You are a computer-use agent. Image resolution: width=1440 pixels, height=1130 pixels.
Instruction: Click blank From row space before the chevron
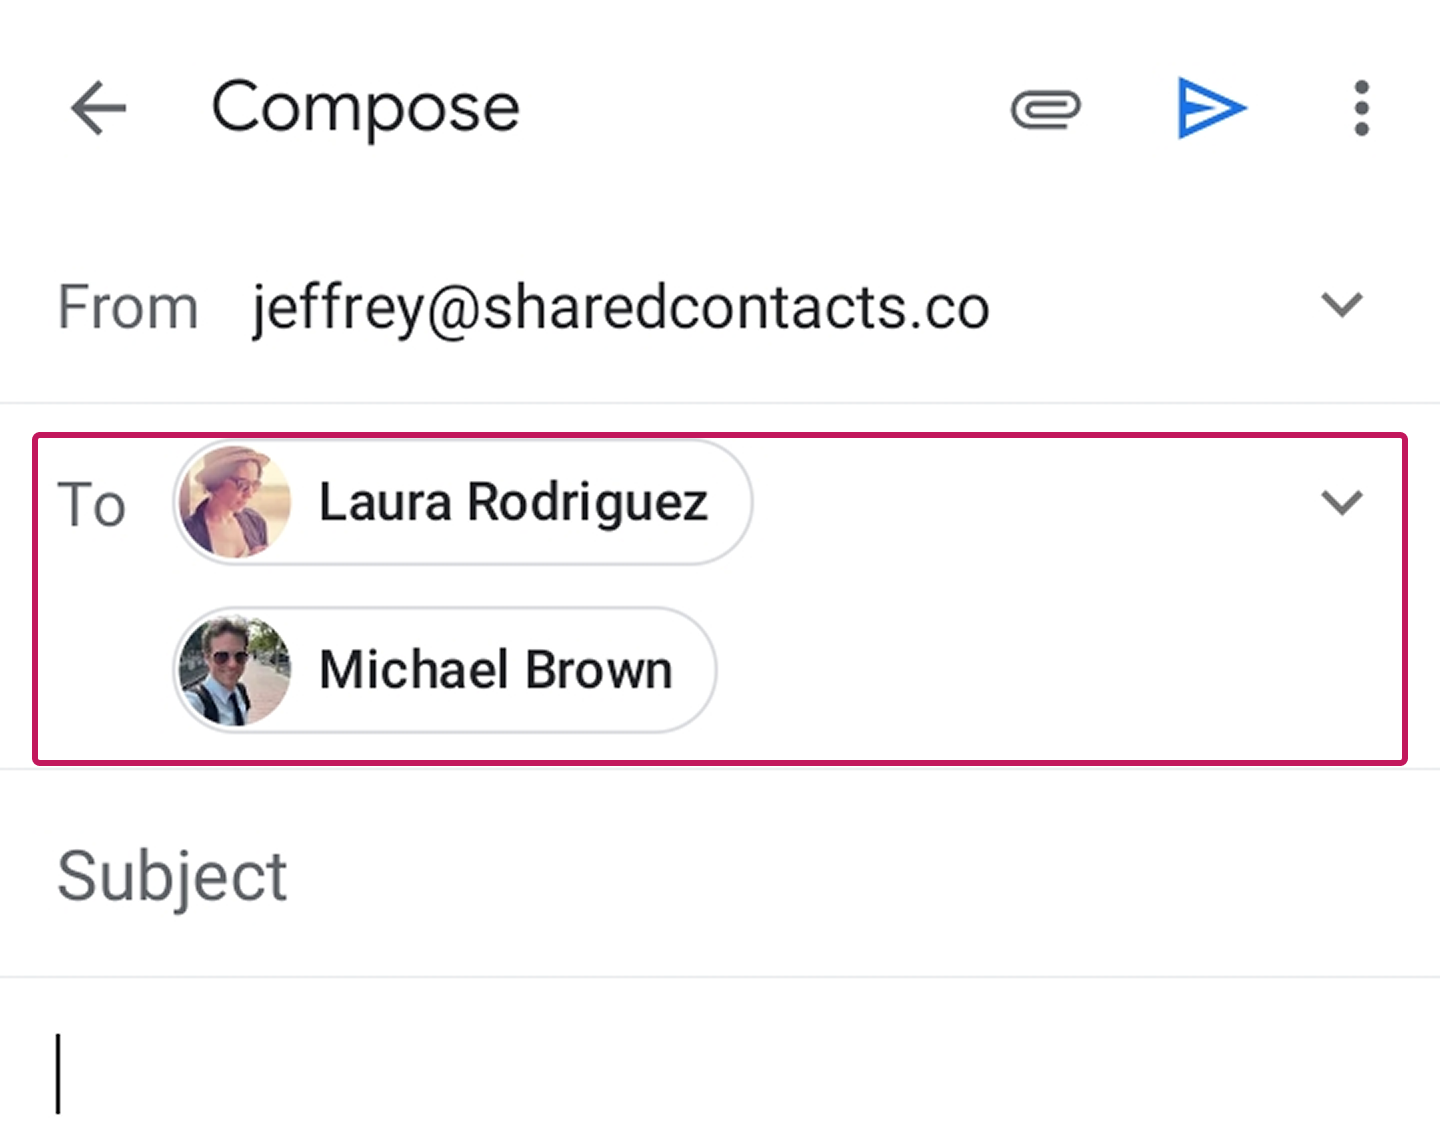pyautogui.click(x=1150, y=306)
